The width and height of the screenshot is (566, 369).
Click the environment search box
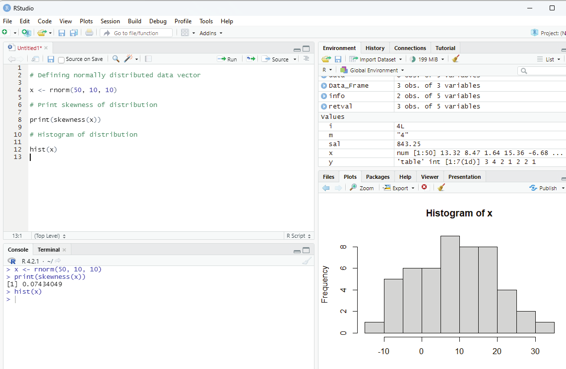pyautogui.click(x=541, y=71)
